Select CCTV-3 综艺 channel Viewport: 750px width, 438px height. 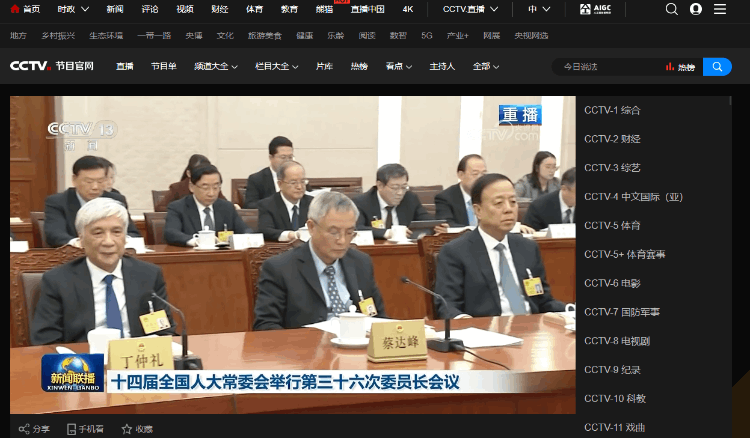[612, 168]
